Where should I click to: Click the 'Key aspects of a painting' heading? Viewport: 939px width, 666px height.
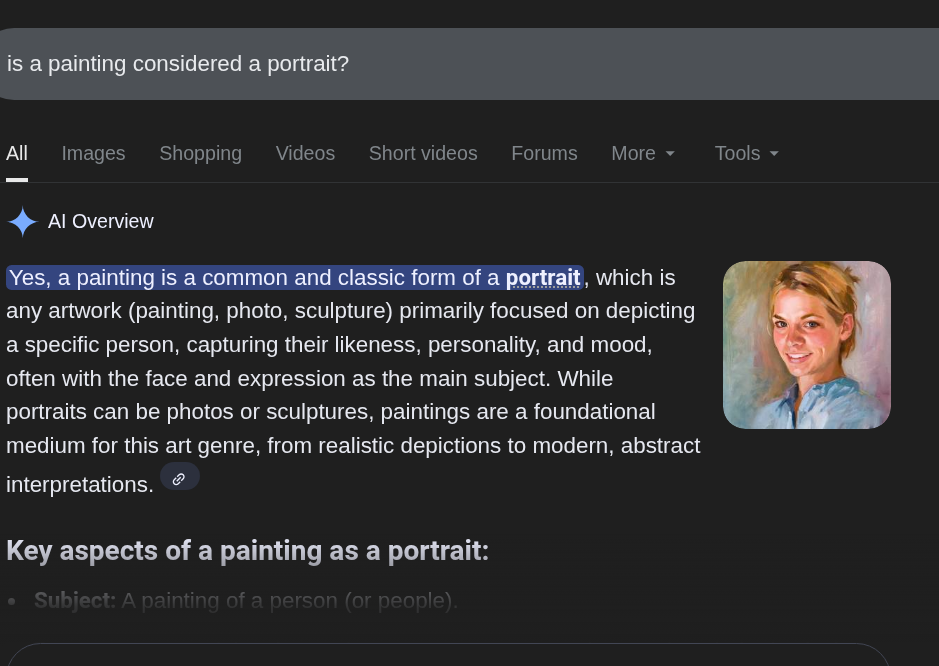[247, 550]
